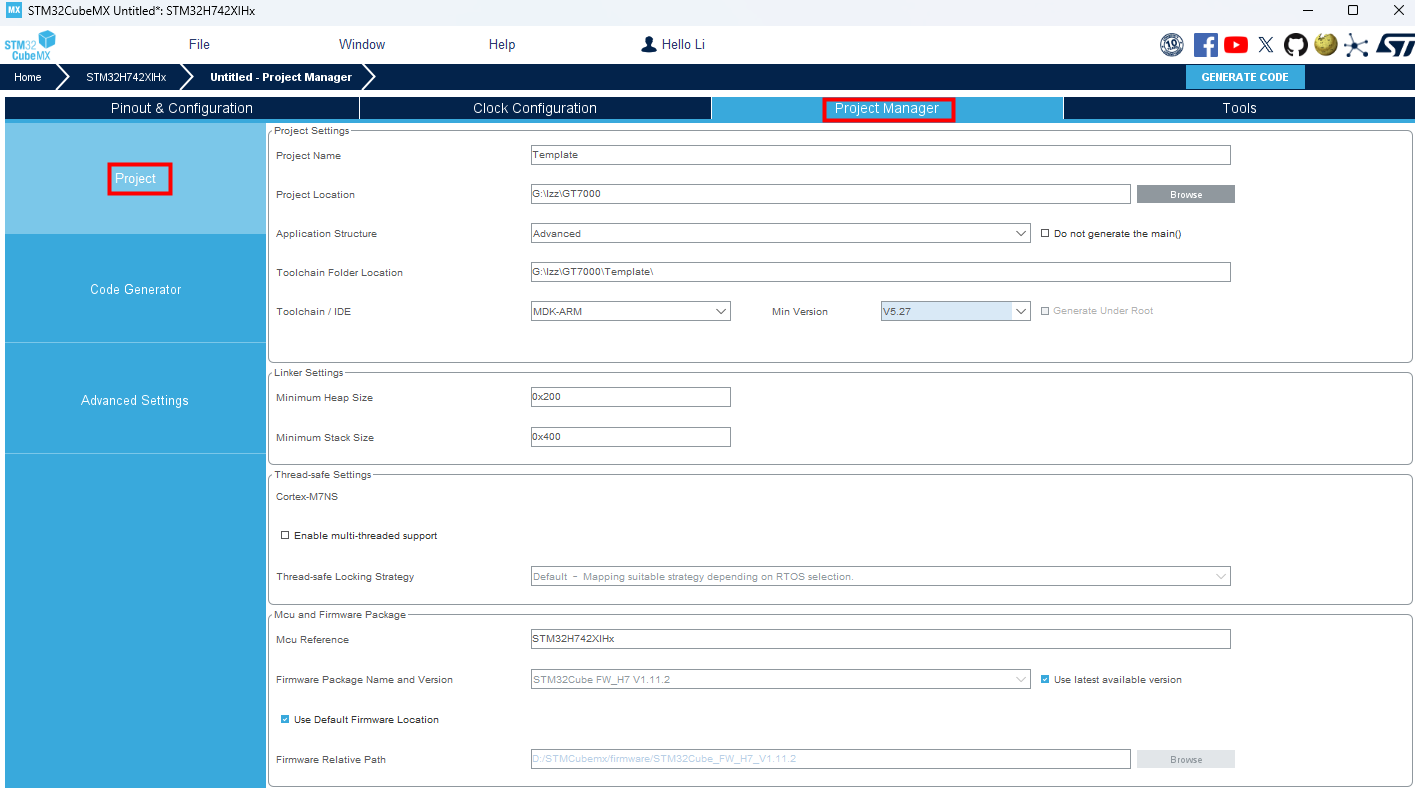Image resolution: width=1415 pixels, height=788 pixels.
Task: Open the Advanced Settings side tab
Action: pos(135,400)
